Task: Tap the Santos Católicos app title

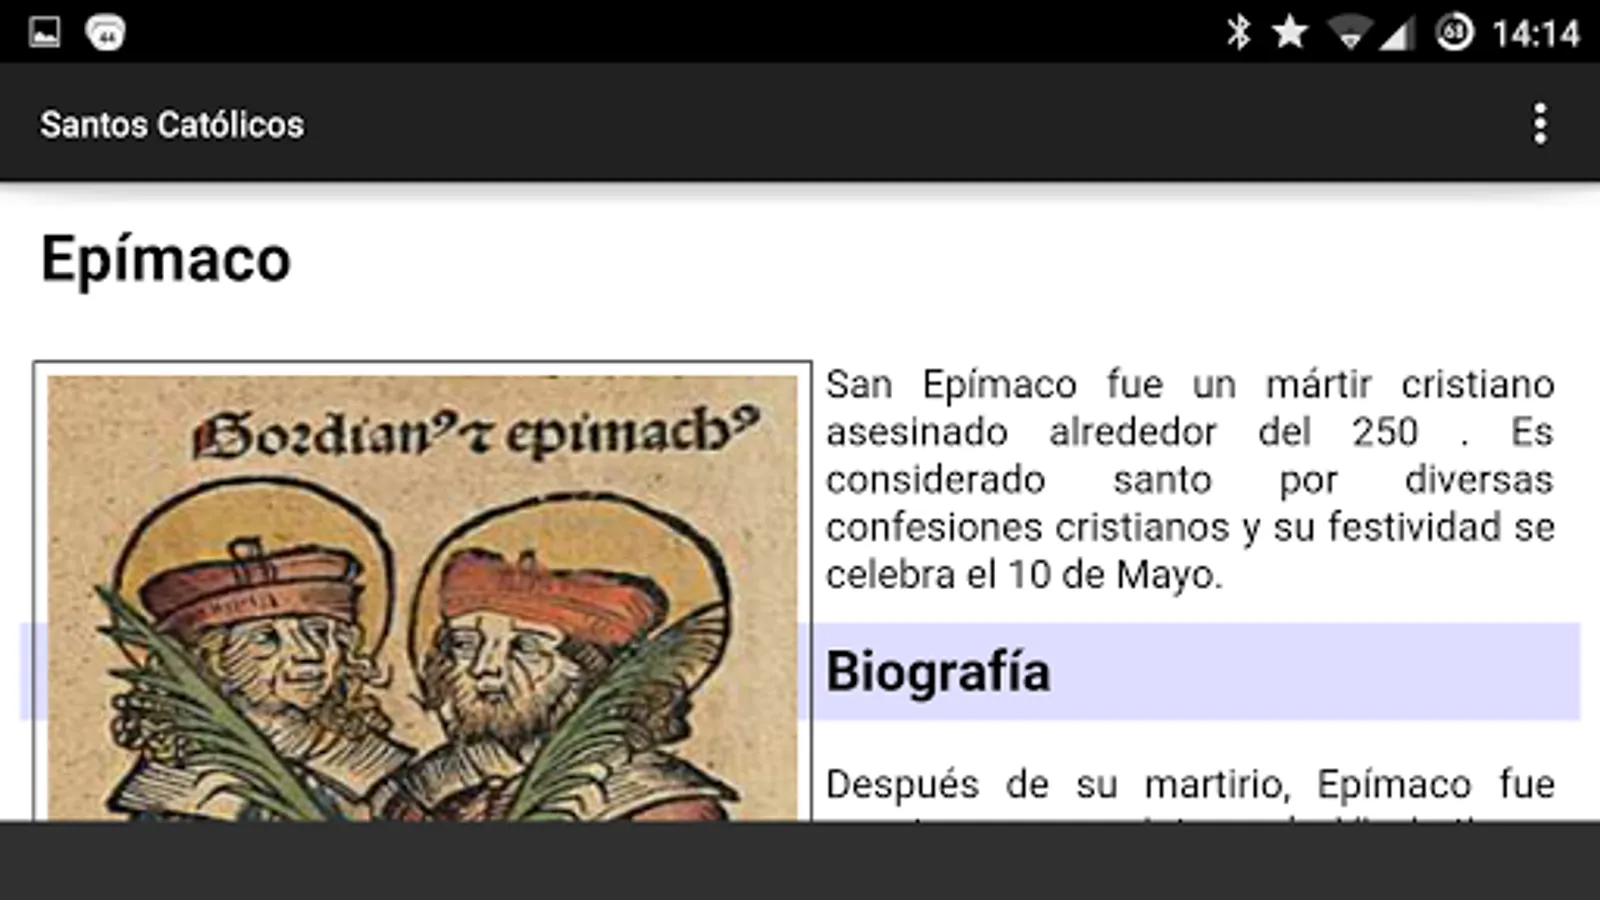Action: (172, 125)
